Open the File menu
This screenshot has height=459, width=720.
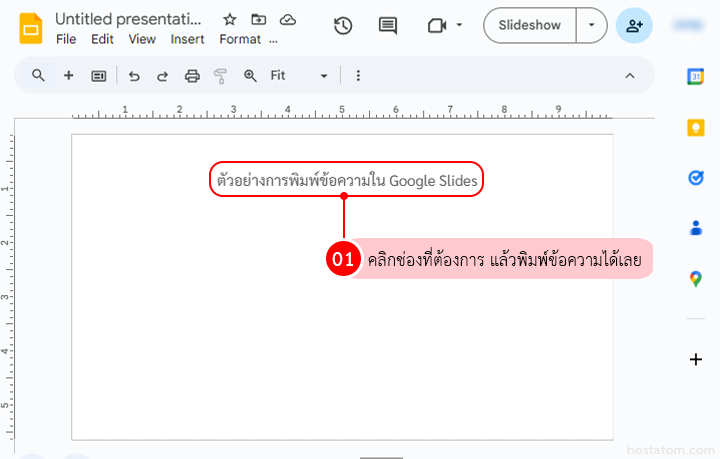[66, 39]
